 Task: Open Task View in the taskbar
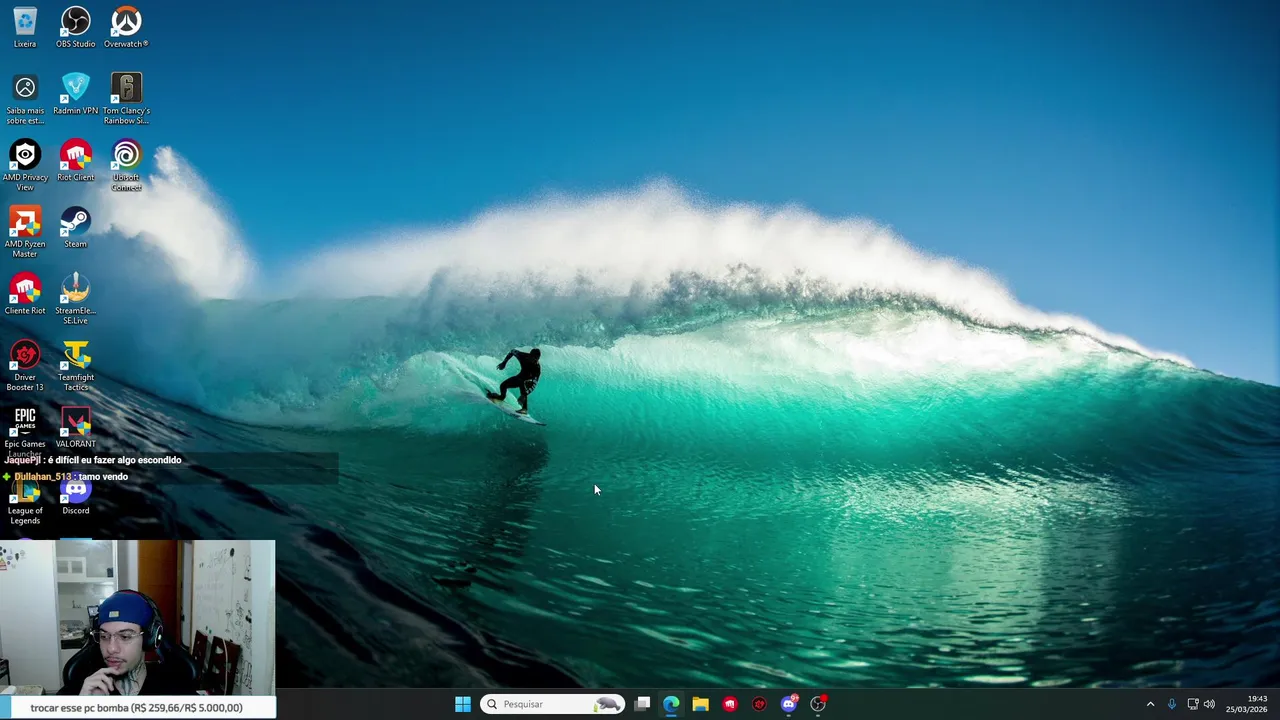pos(642,704)
